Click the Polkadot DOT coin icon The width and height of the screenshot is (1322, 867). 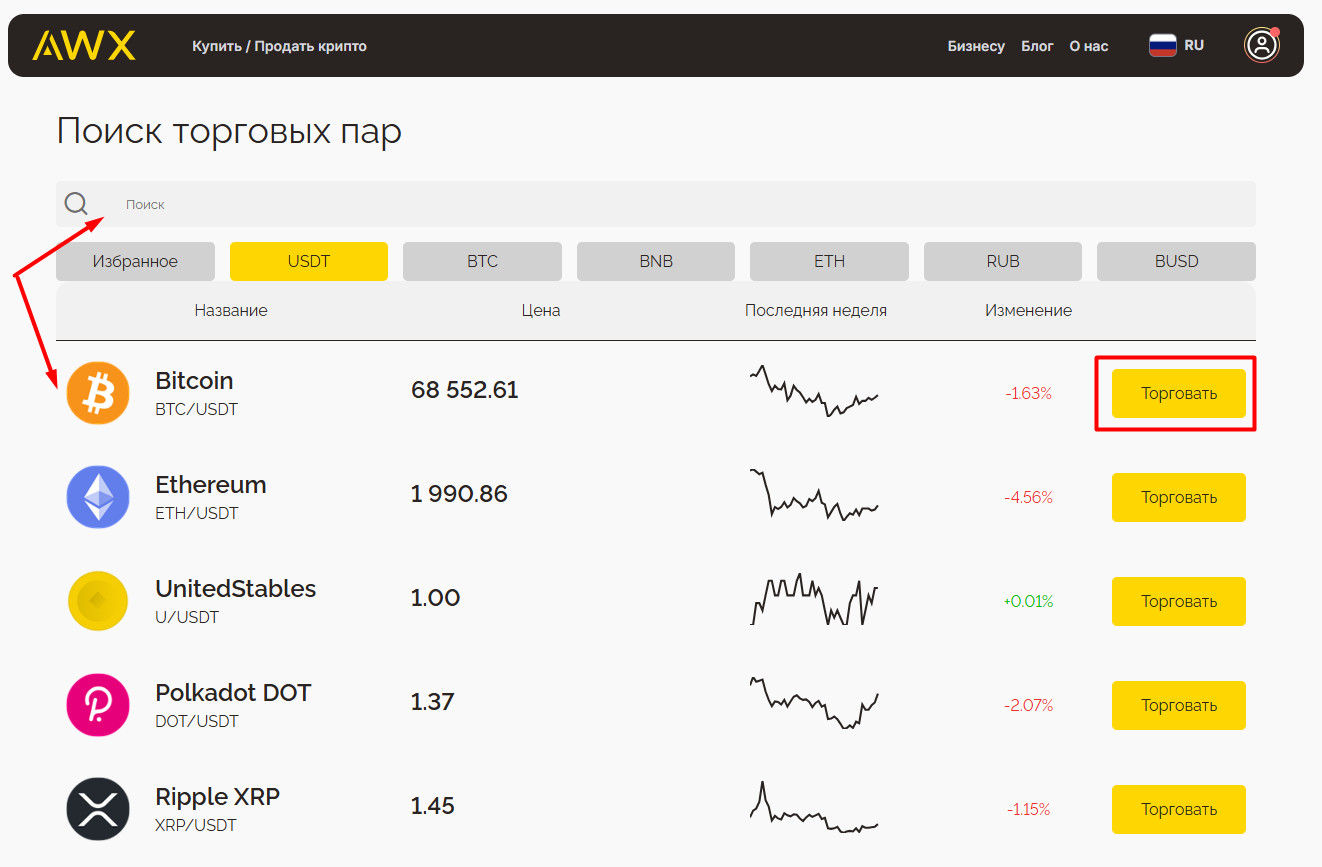tap(98, 705)
